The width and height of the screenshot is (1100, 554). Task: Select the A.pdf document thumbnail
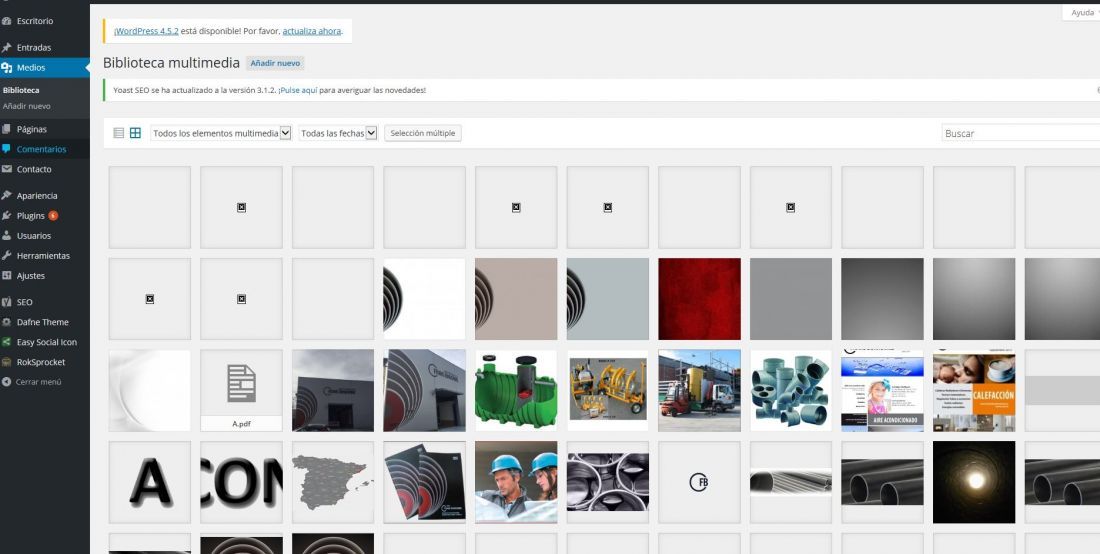click(x=241, y=391)
